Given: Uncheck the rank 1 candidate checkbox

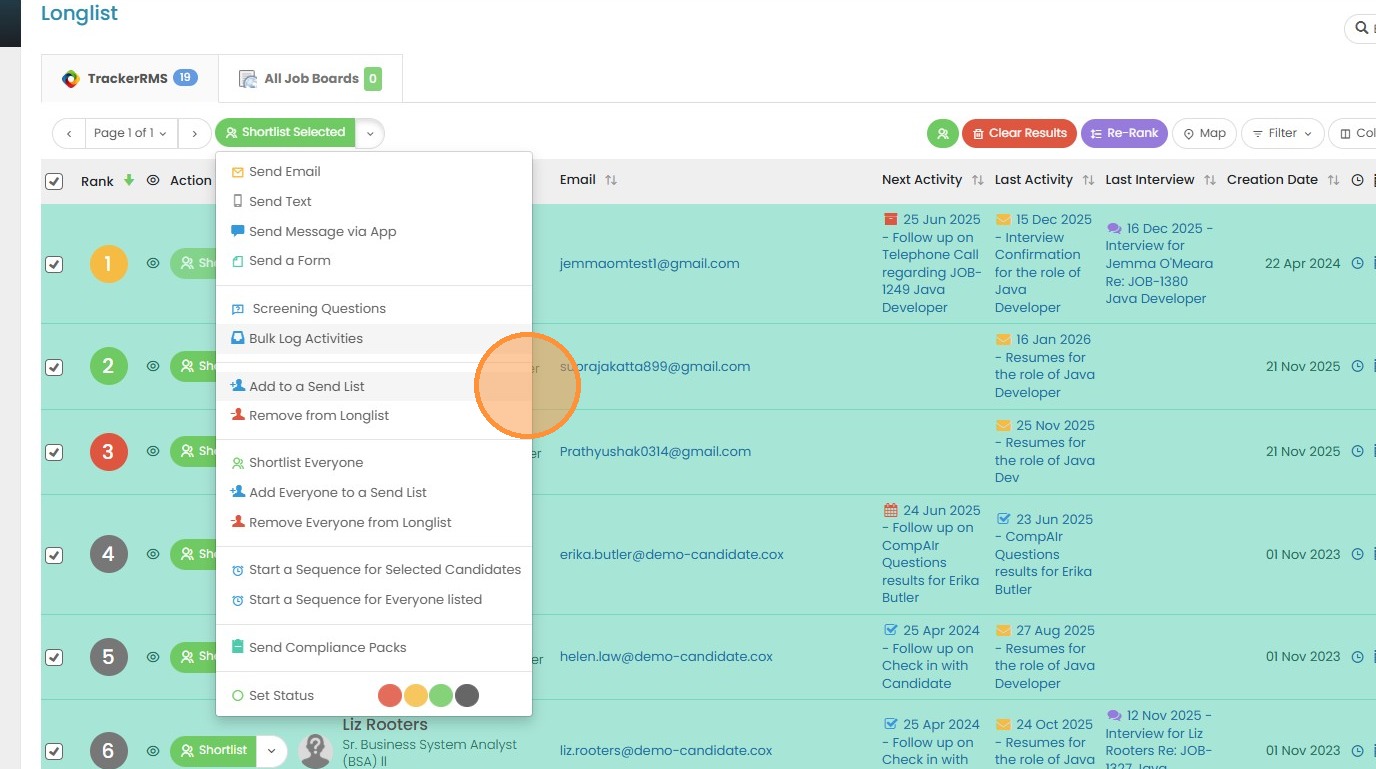Looking at the screenshot, I should (54, 264).
